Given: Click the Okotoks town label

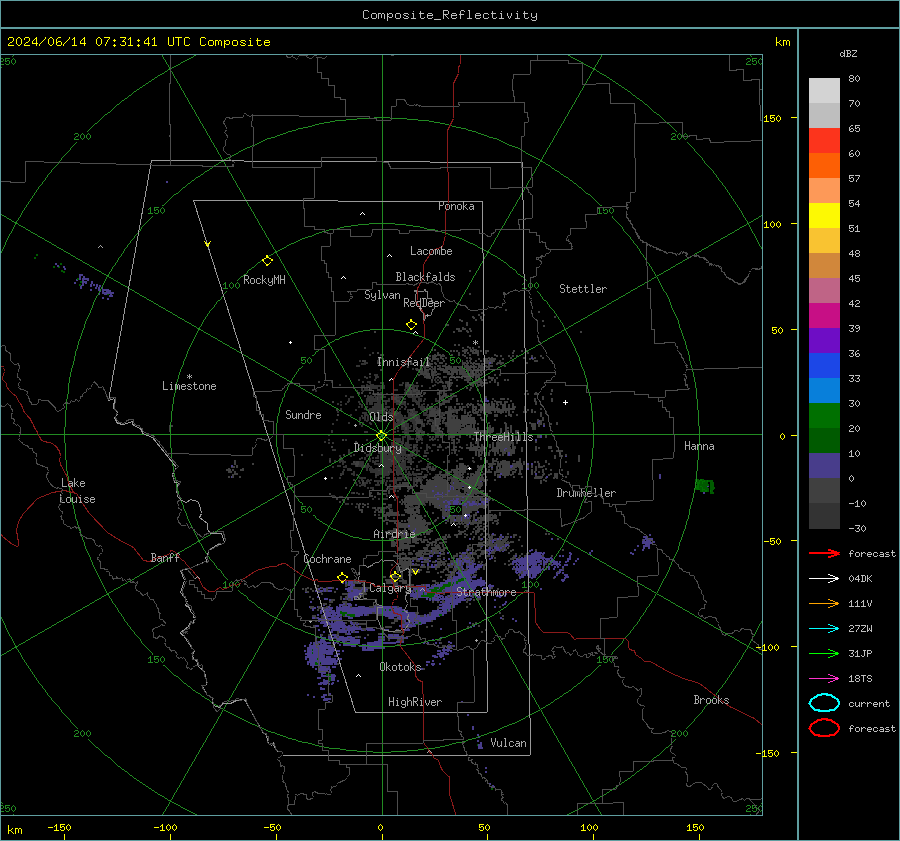Looking at the screenshot, I should (x=400, y=667).
